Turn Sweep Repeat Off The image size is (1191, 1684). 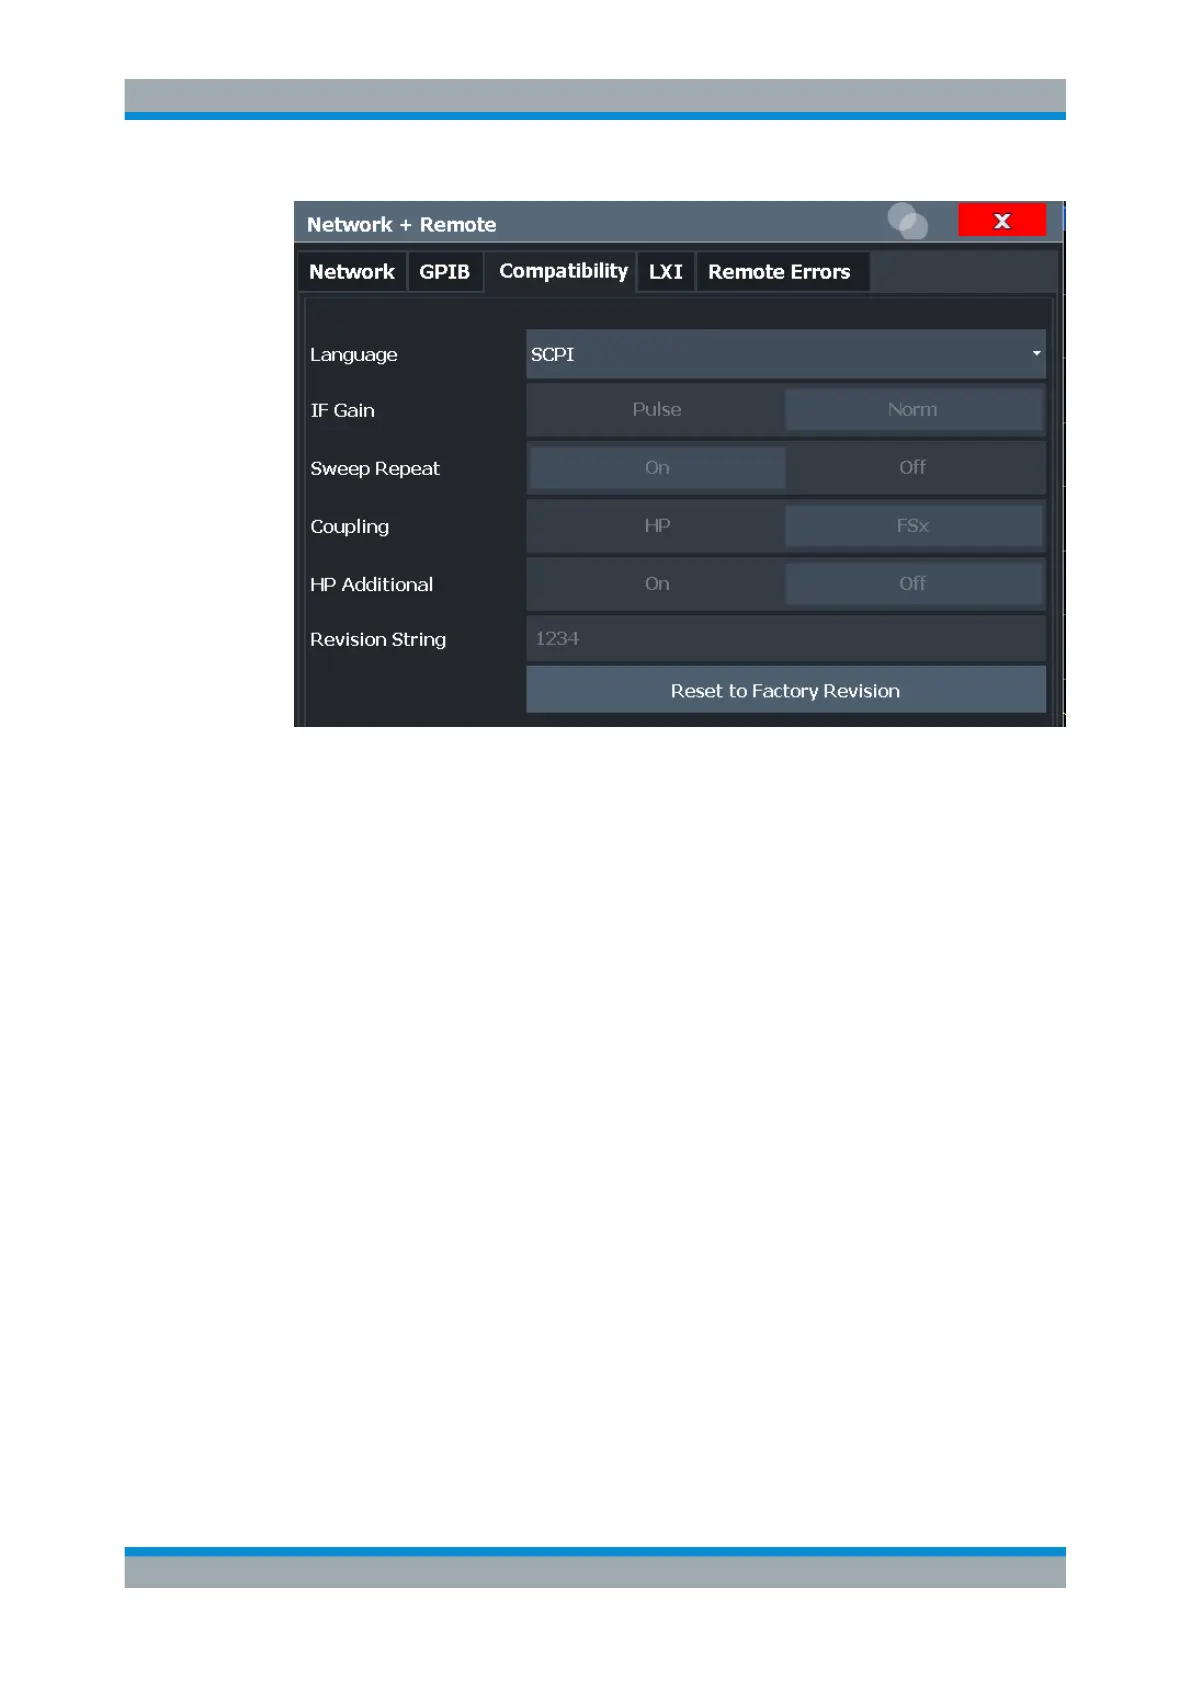click(913, 468)
